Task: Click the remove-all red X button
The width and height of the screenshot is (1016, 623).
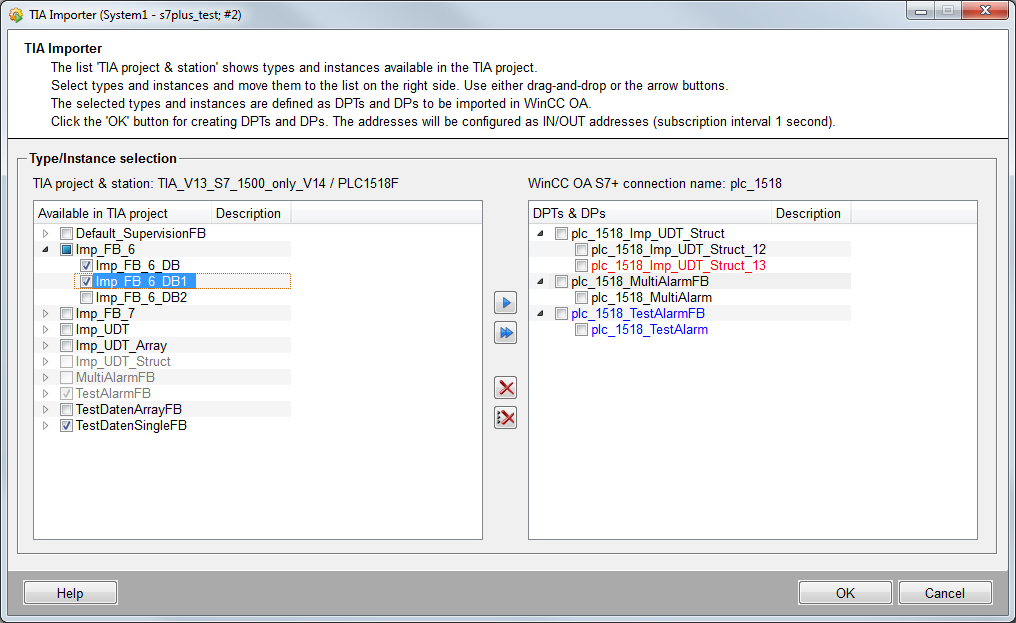Action: click(506, 418)
